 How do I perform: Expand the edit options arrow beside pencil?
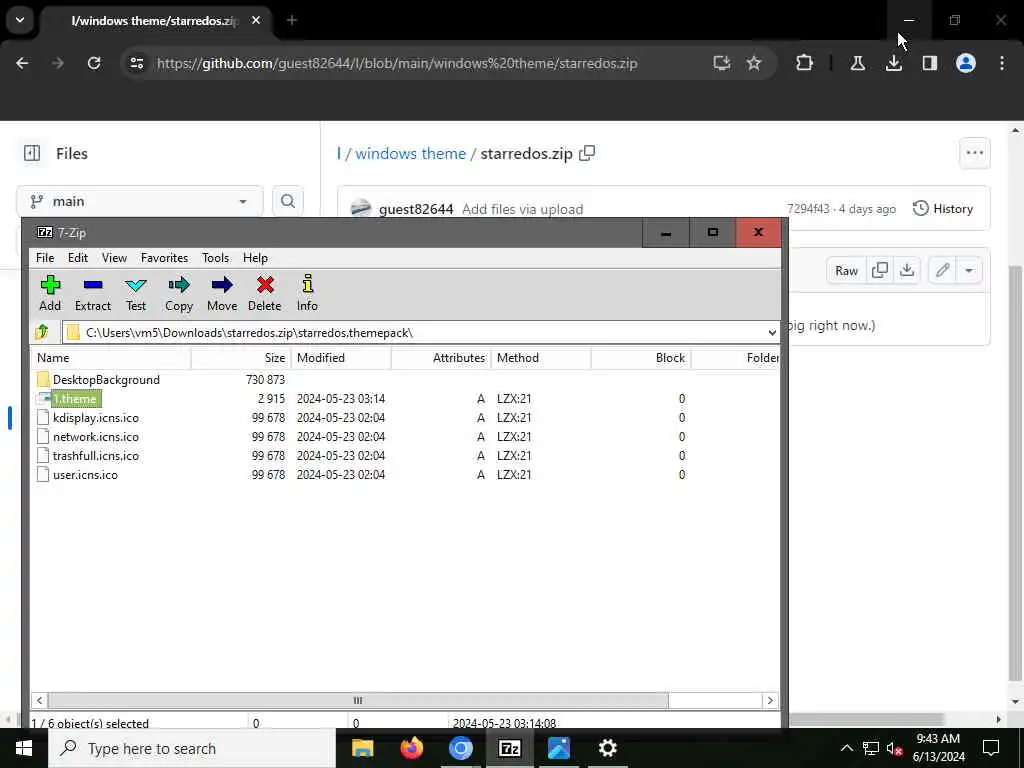click(x=969, y=270)
